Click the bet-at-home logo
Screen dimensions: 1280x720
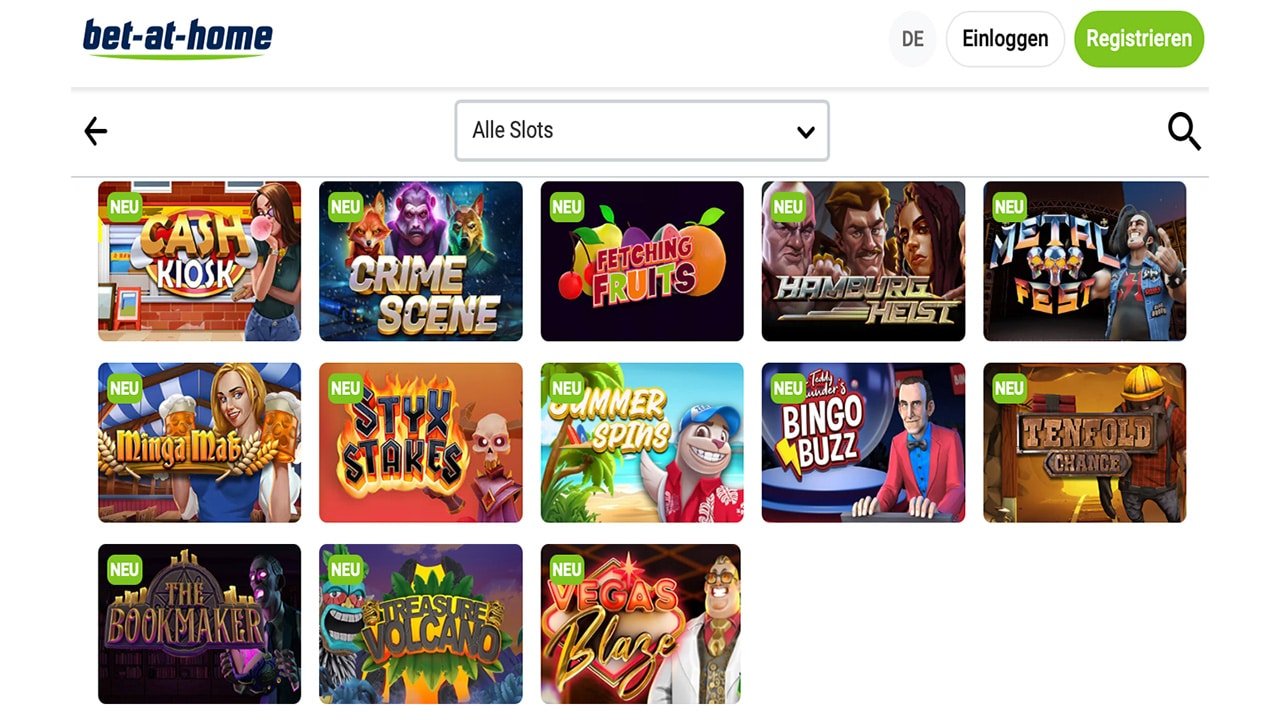[x=177, y=39]
